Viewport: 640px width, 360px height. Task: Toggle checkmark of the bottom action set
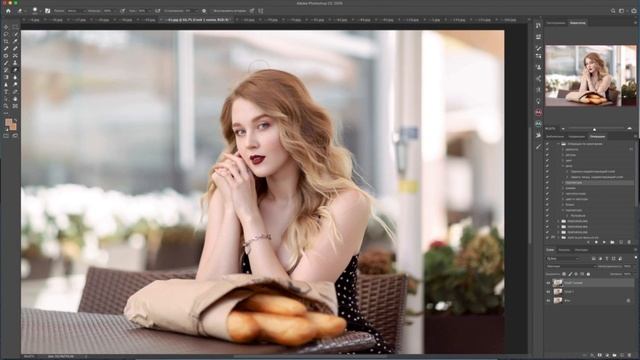[547, 237]
